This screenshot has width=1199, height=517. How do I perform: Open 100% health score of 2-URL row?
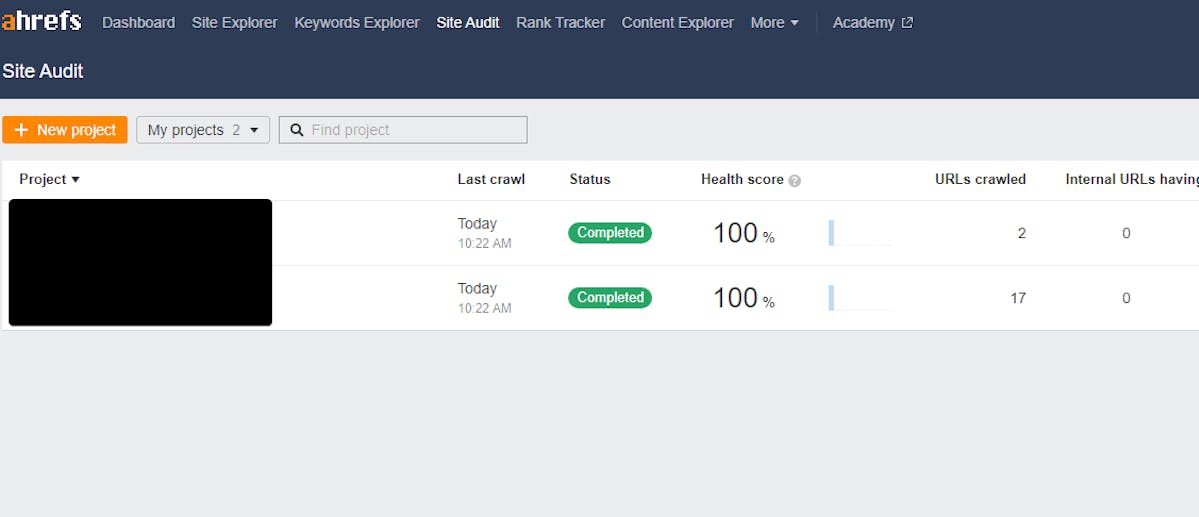tap(744, 233)
